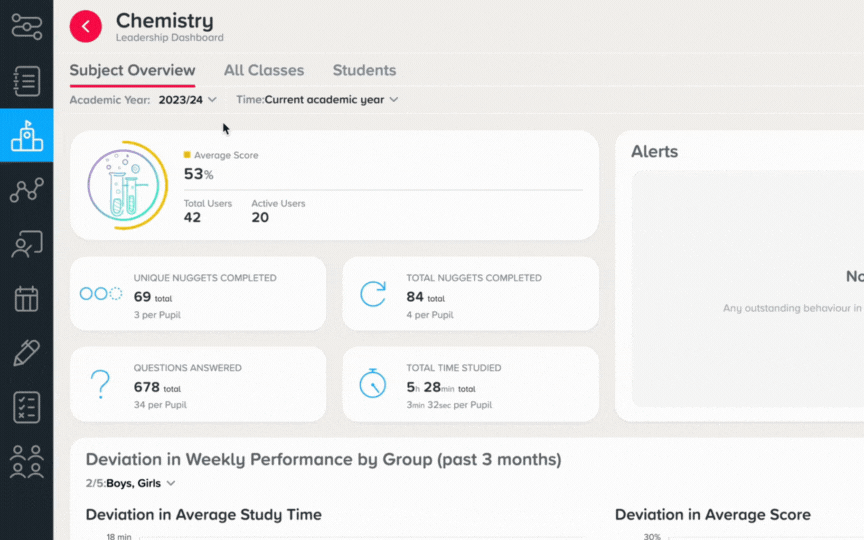Open the sliders filter icon in sidebar
864x540 pixels.
(x=26, y=26)
